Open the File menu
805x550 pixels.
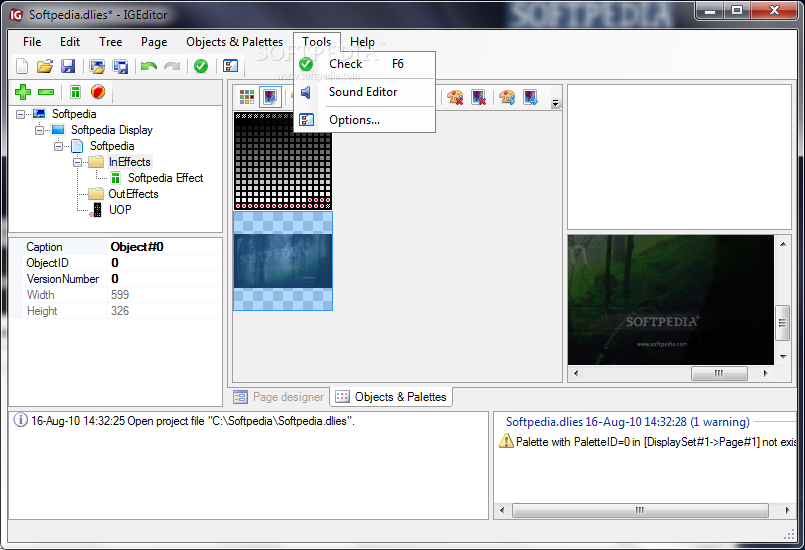click(32, 42)
